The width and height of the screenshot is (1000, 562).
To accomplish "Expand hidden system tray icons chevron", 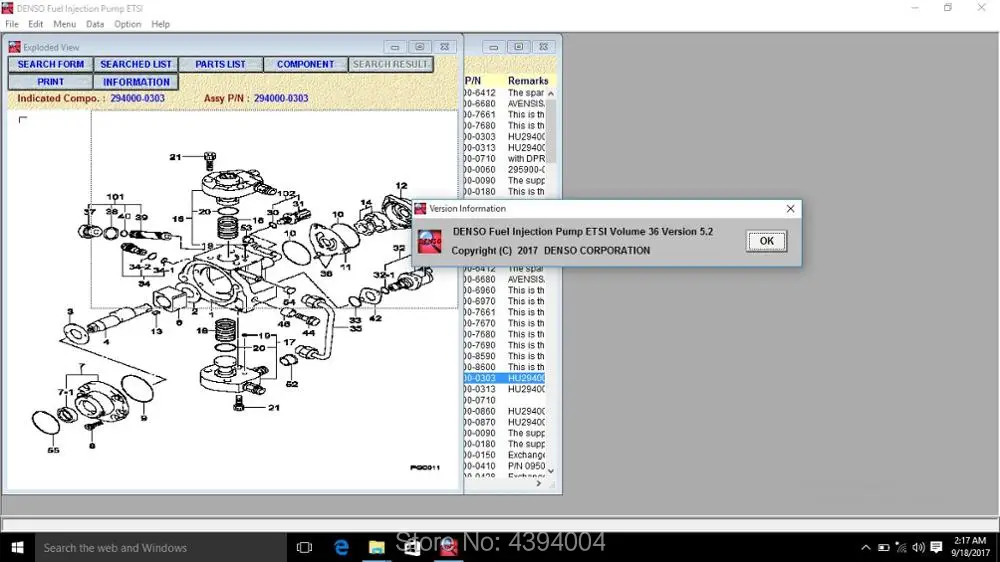I will coord(866,547).
